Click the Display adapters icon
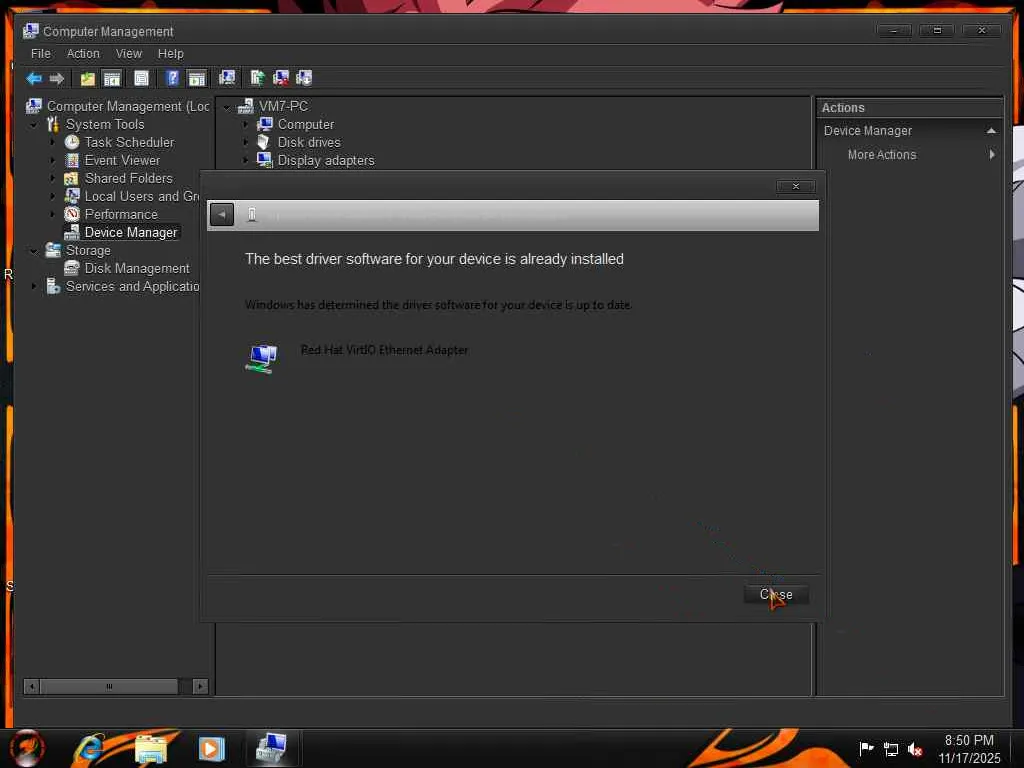The height and width of the screenshot is (768, 1024). click(x=264, y=160)
